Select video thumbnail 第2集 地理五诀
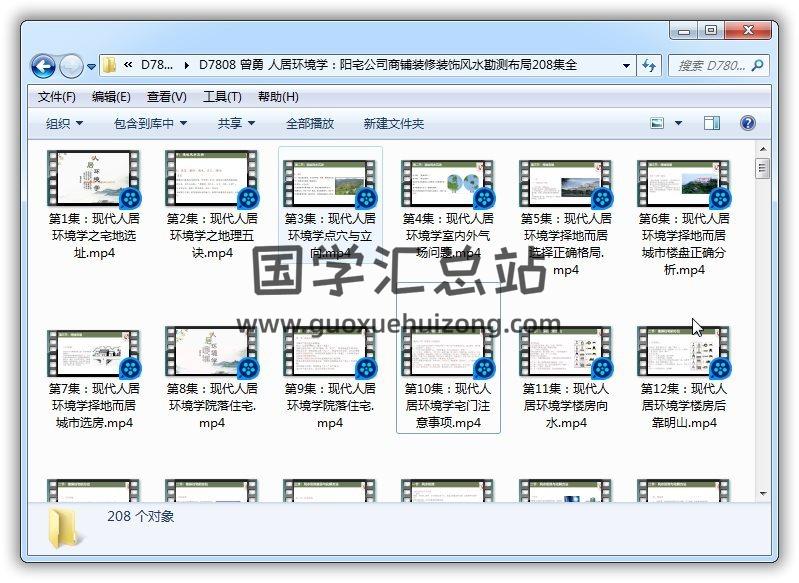Image resolution: width=799 pixels, height=583 pixels. [212, 179]
